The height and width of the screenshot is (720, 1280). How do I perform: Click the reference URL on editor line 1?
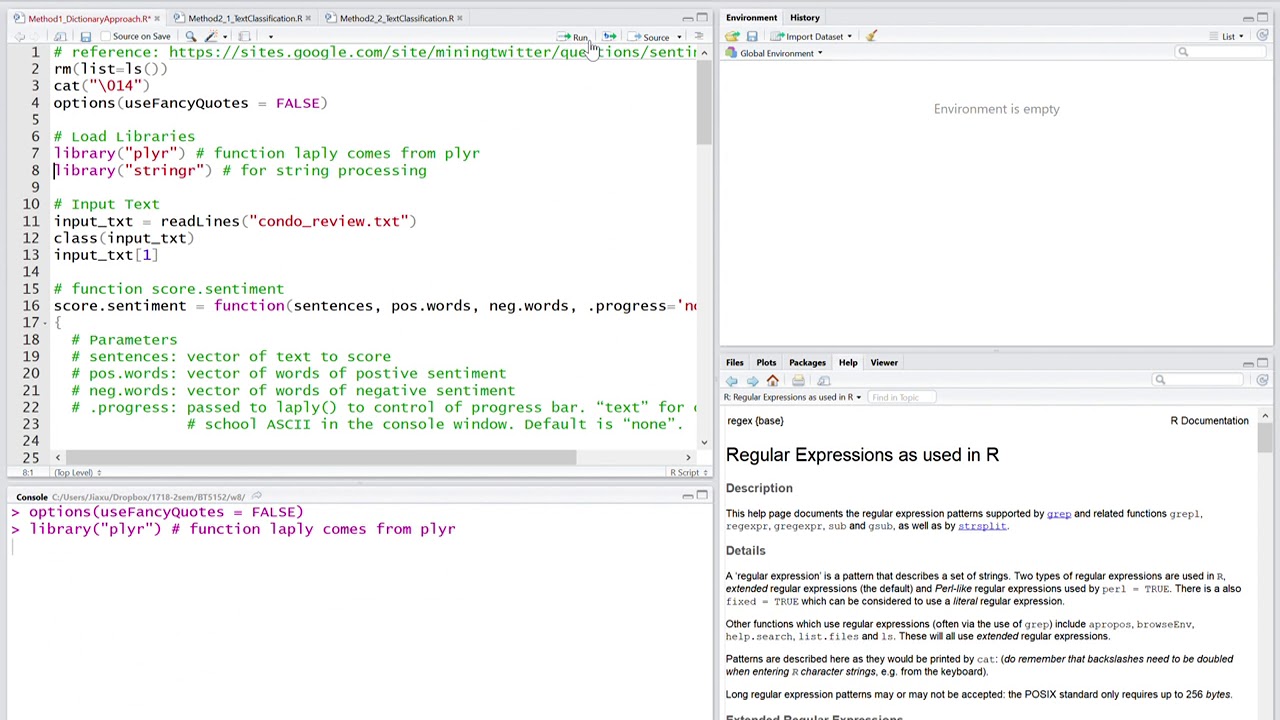(432, 52)
